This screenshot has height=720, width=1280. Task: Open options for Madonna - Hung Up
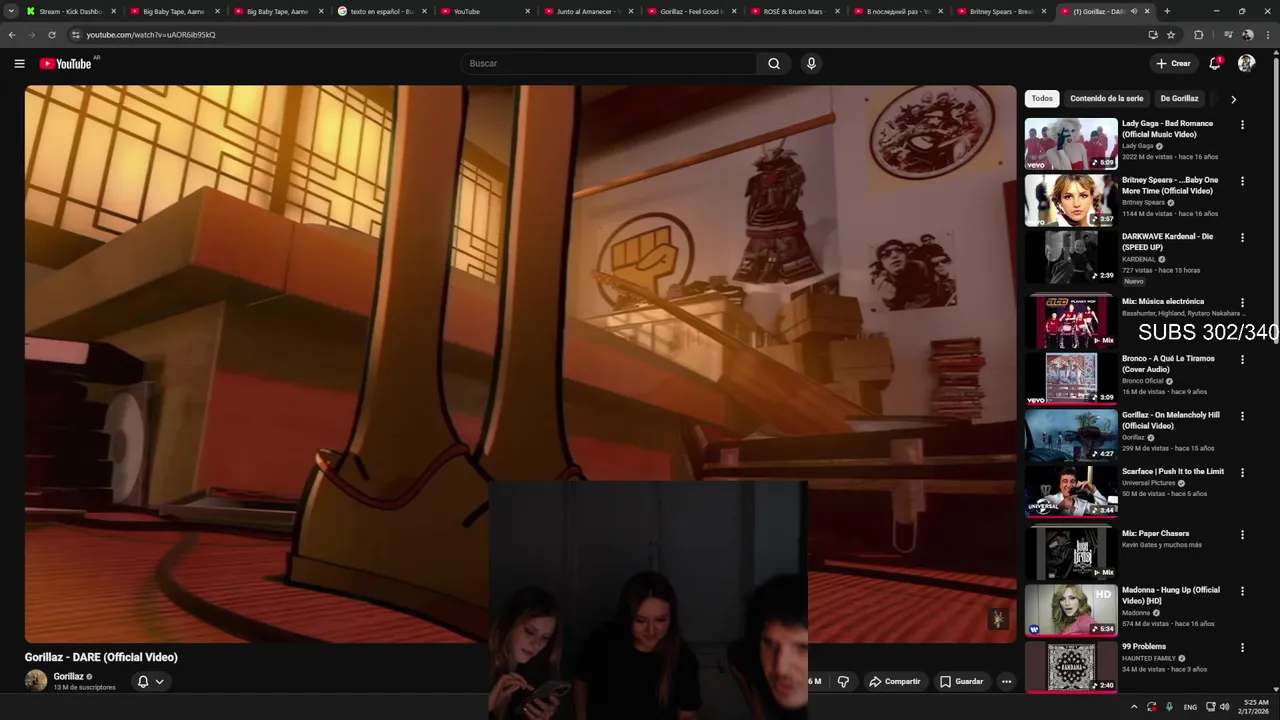point(1242,591)
